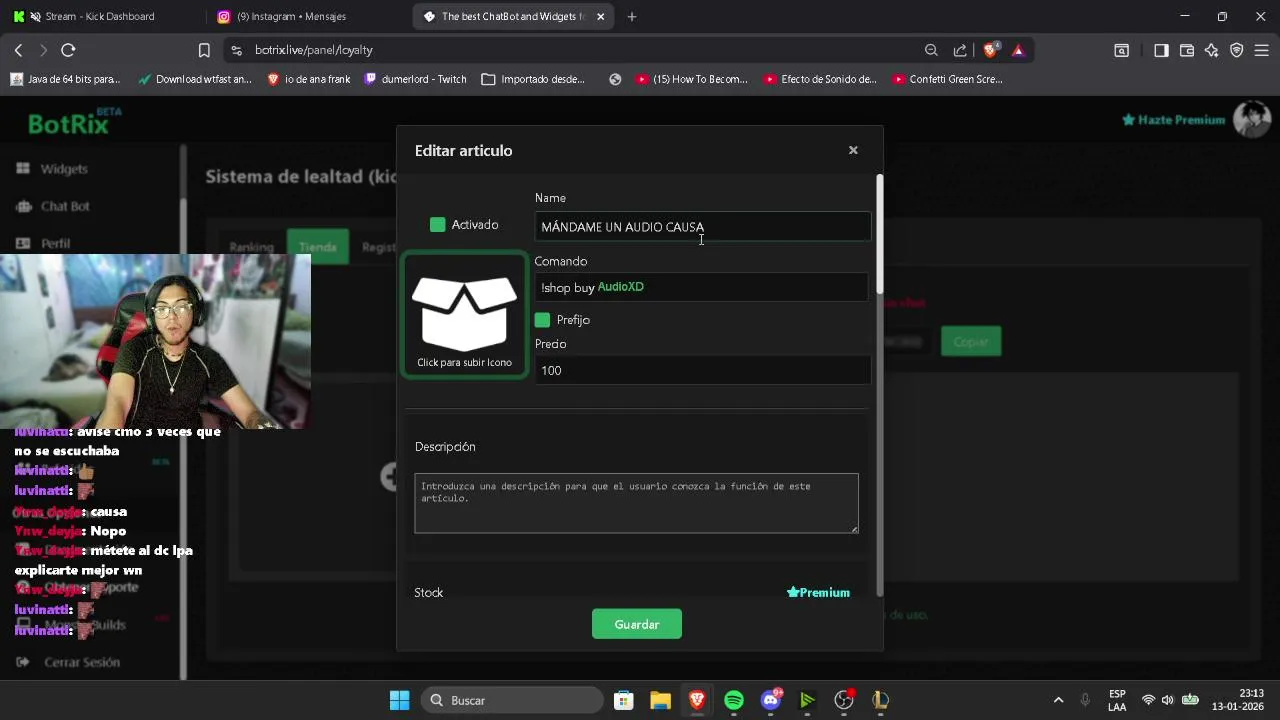Click the BotRix logo
Screen dimensions: 1280x720
coord(75,123)
